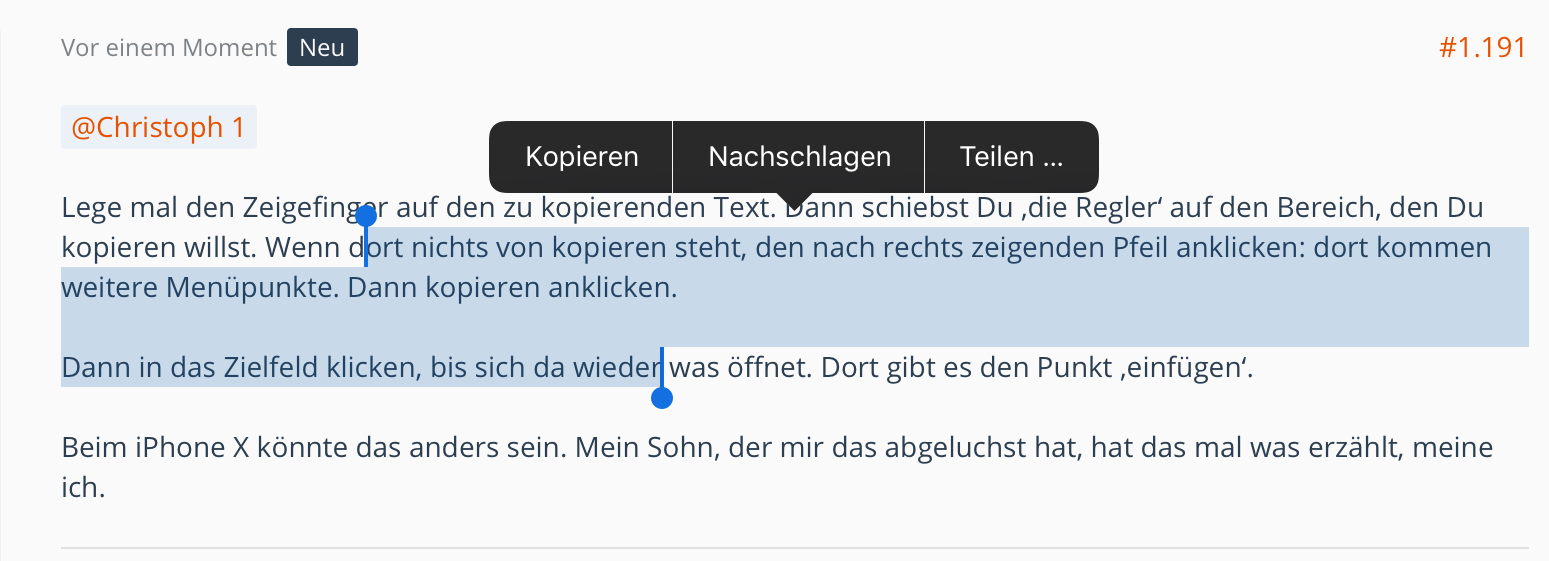This screenshot has width=1549, height=561.
Task: Click the 'Vor einem Moment' timestamp
Action: tap(169, 48)
